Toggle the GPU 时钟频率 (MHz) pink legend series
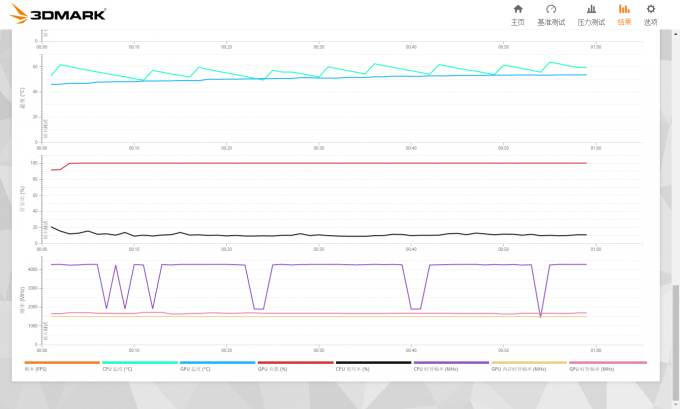This screenshot has height=409, width=680. pyautogui.click(x=607, y=364)
